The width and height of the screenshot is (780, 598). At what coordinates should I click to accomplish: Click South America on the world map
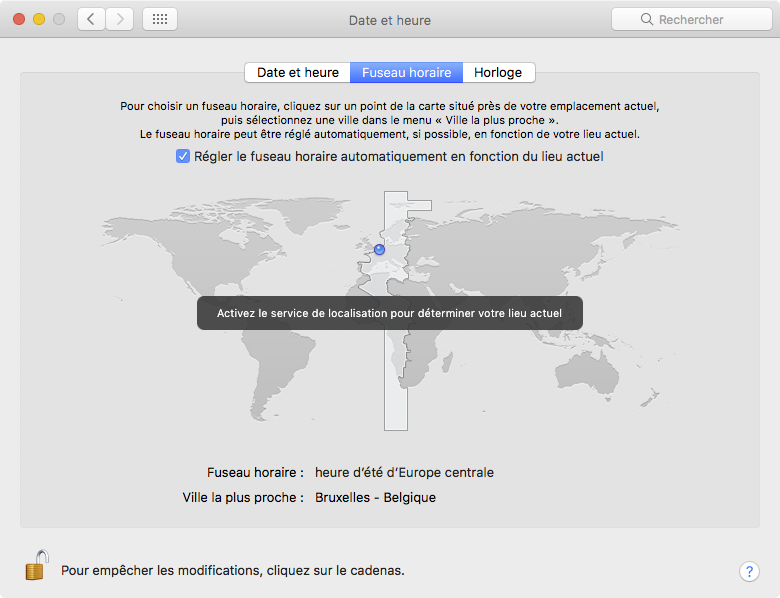point(279,368)
